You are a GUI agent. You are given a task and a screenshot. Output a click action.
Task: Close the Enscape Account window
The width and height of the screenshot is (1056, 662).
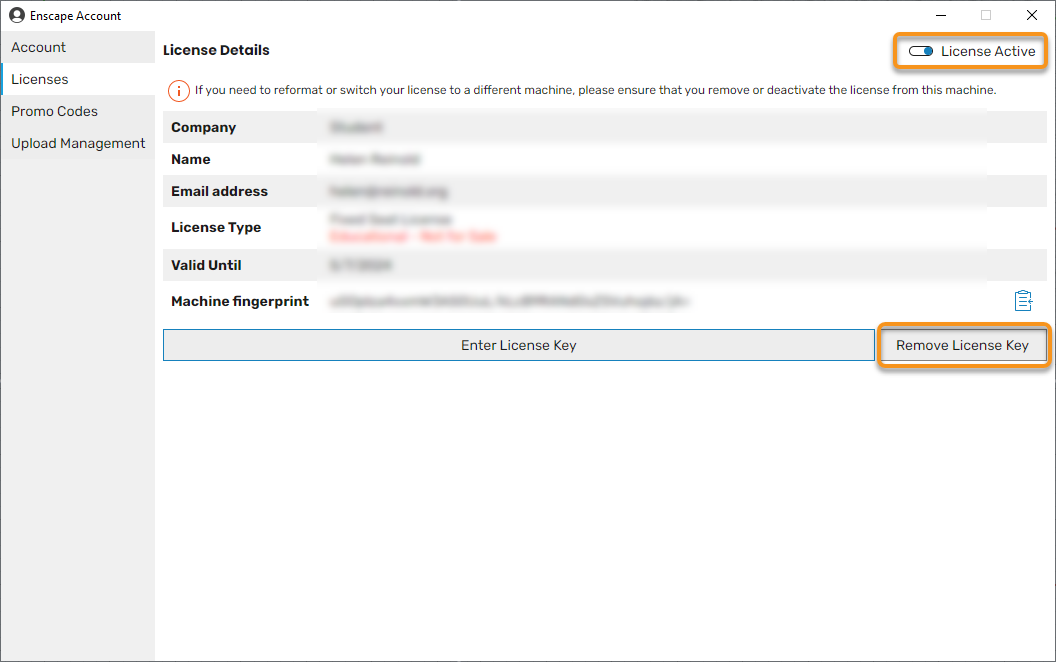click(1032, 16)
